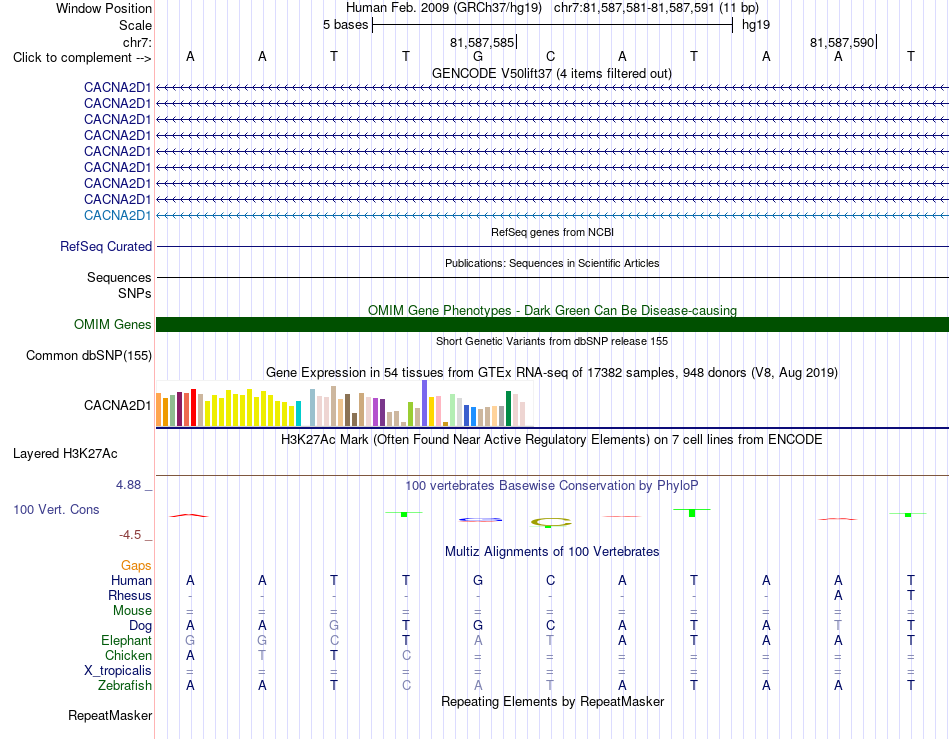
Task: Click the Zebrafish species label
Action: (x=125, y=686)
